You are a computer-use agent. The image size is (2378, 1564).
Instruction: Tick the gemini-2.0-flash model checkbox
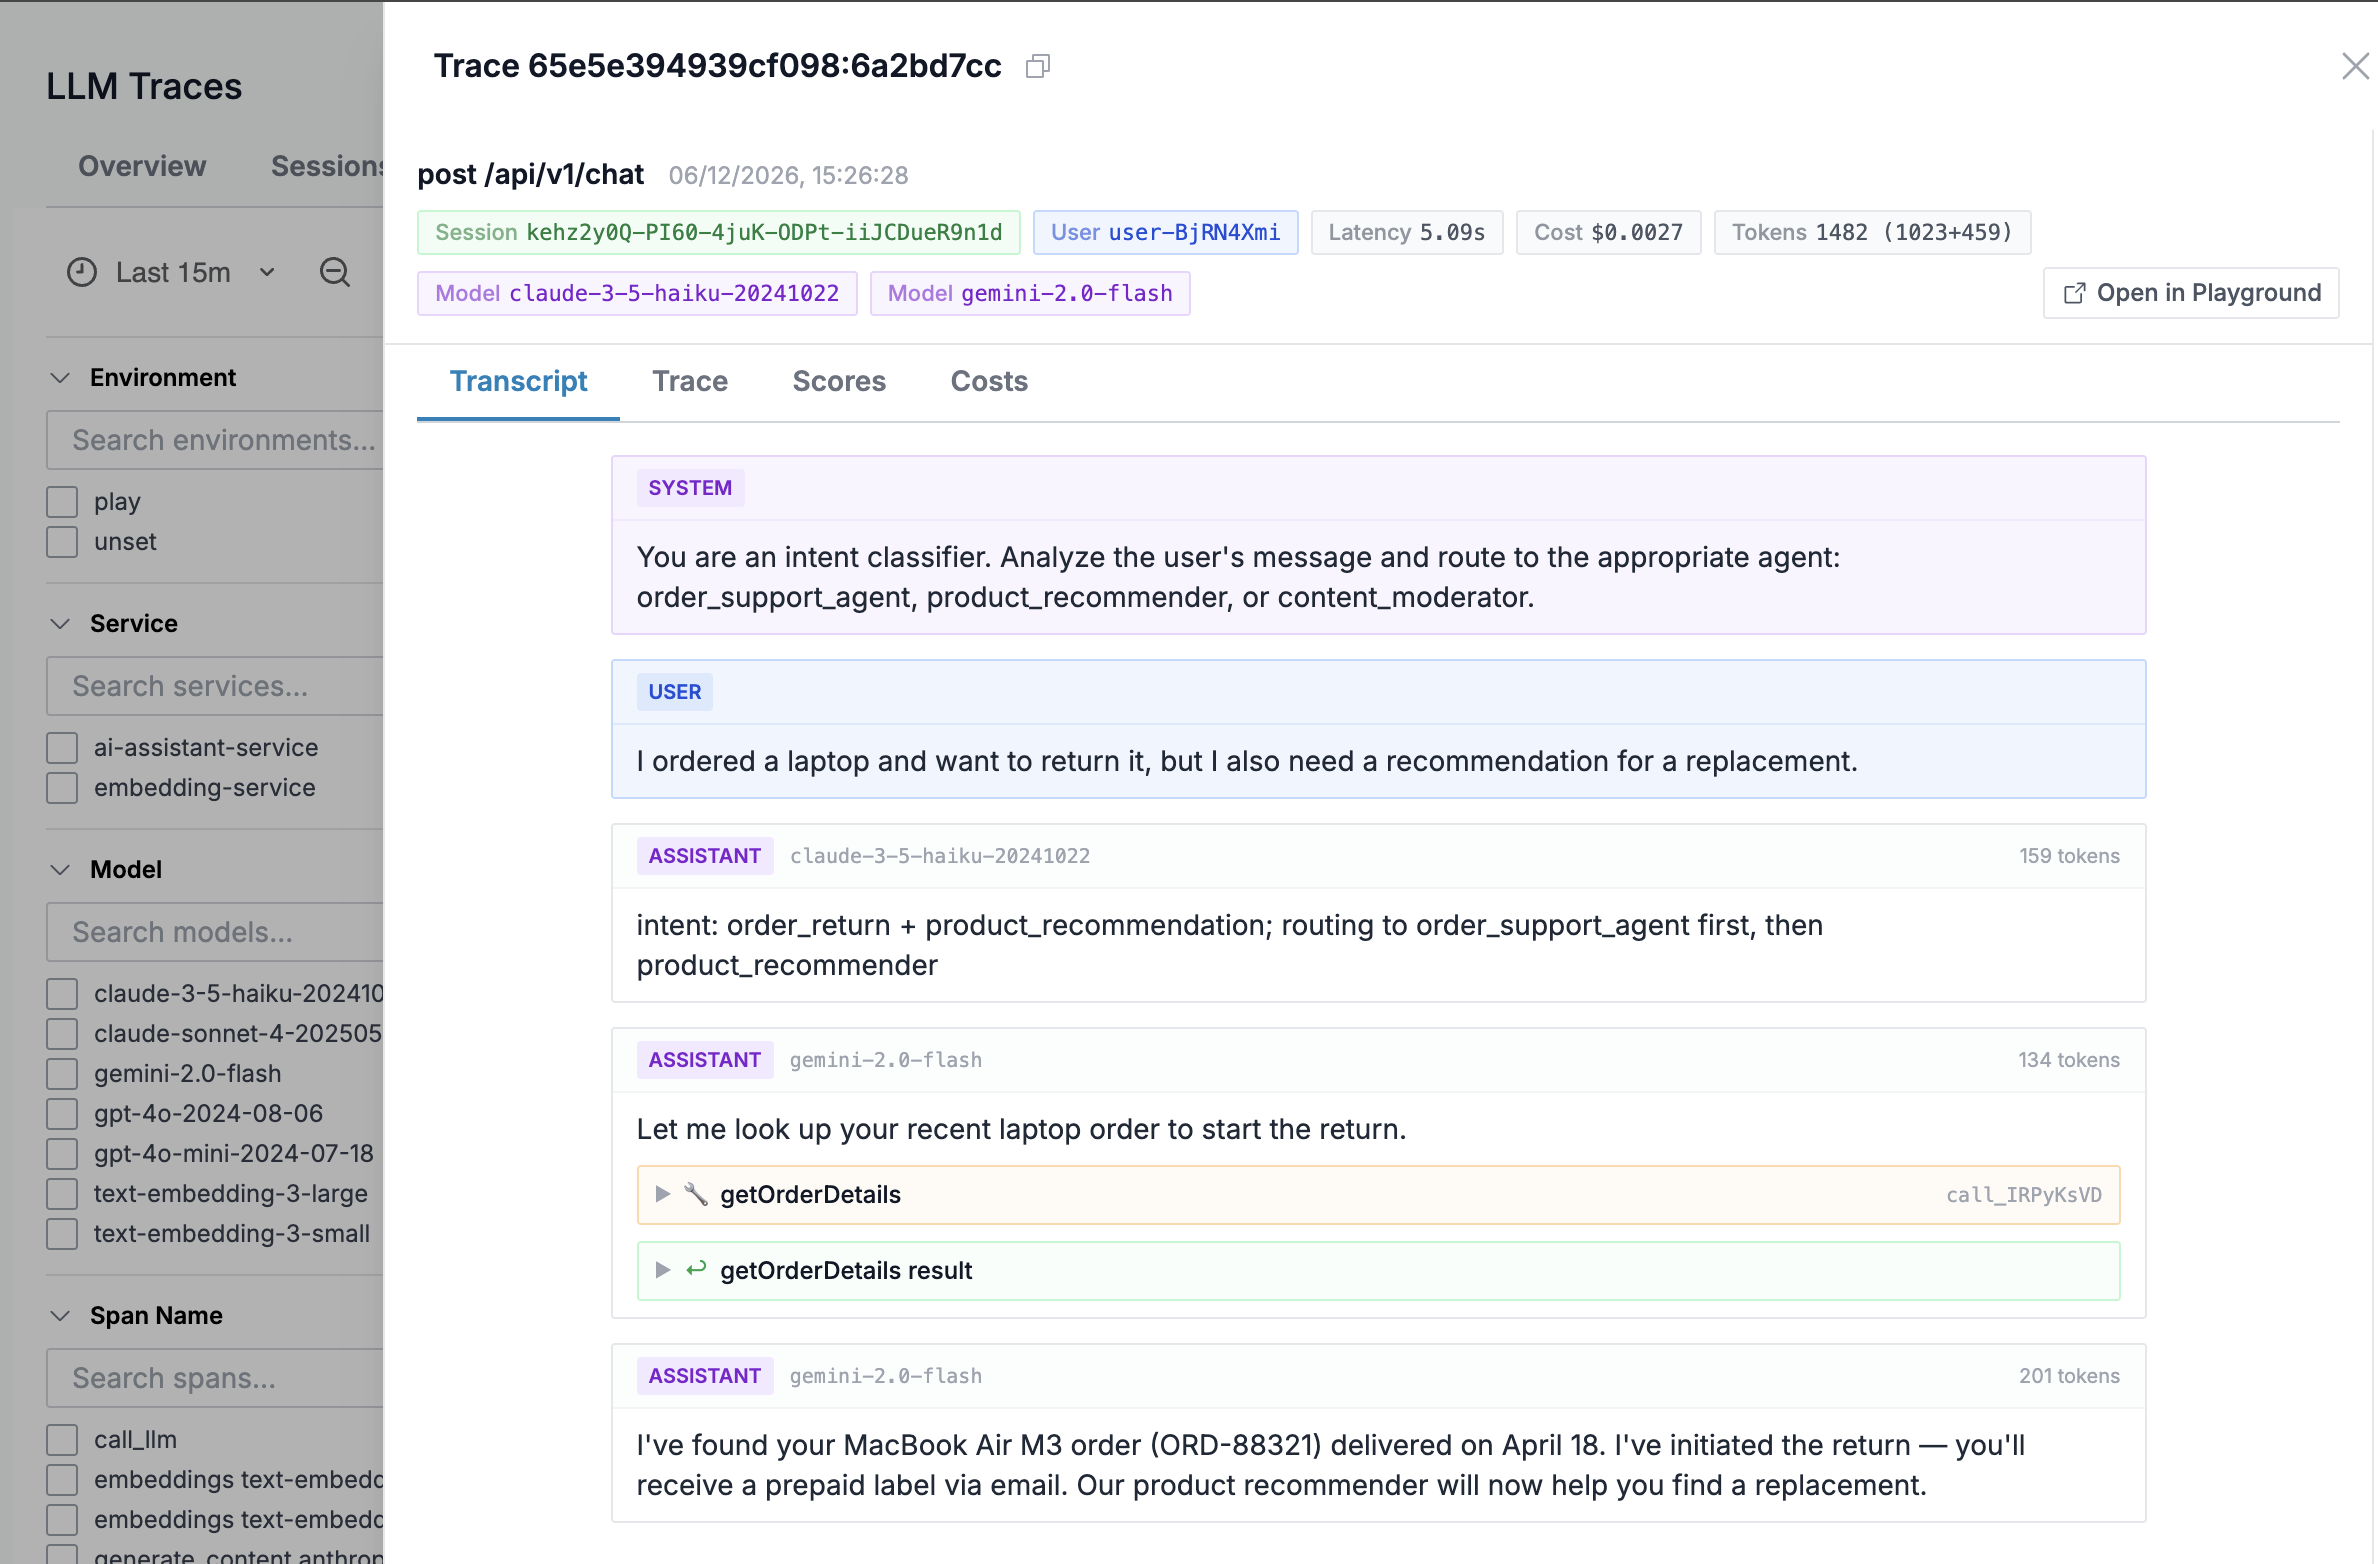click(62, 1074)
